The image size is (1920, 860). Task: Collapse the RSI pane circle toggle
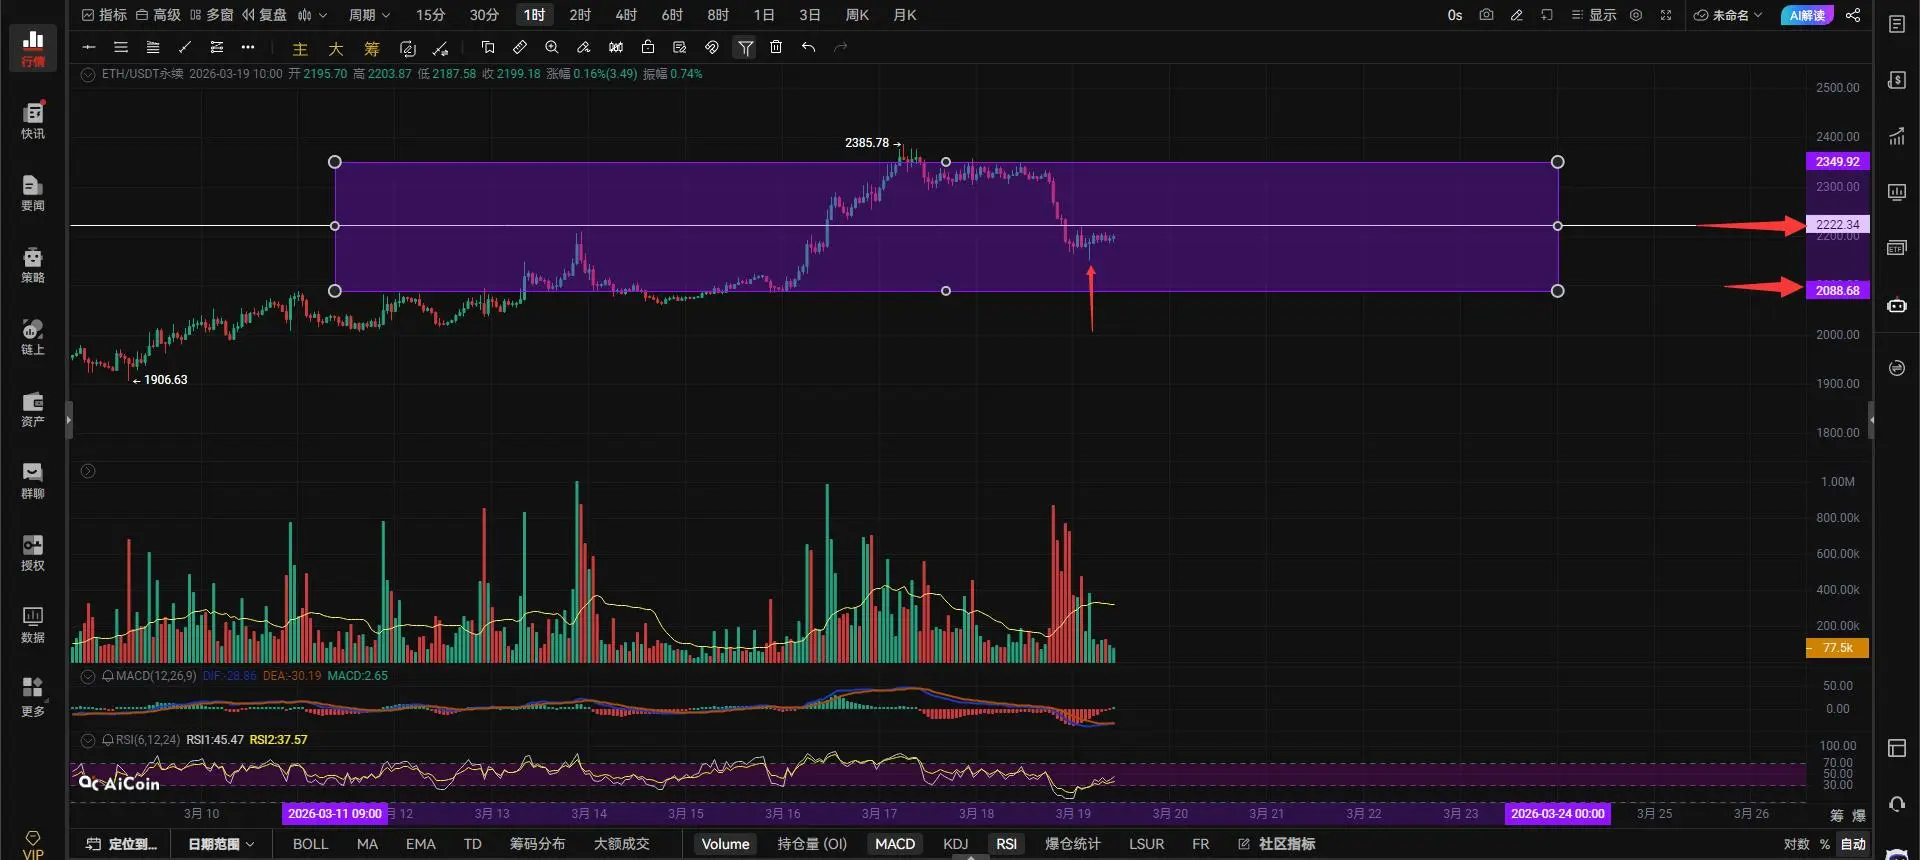(88, 741)
